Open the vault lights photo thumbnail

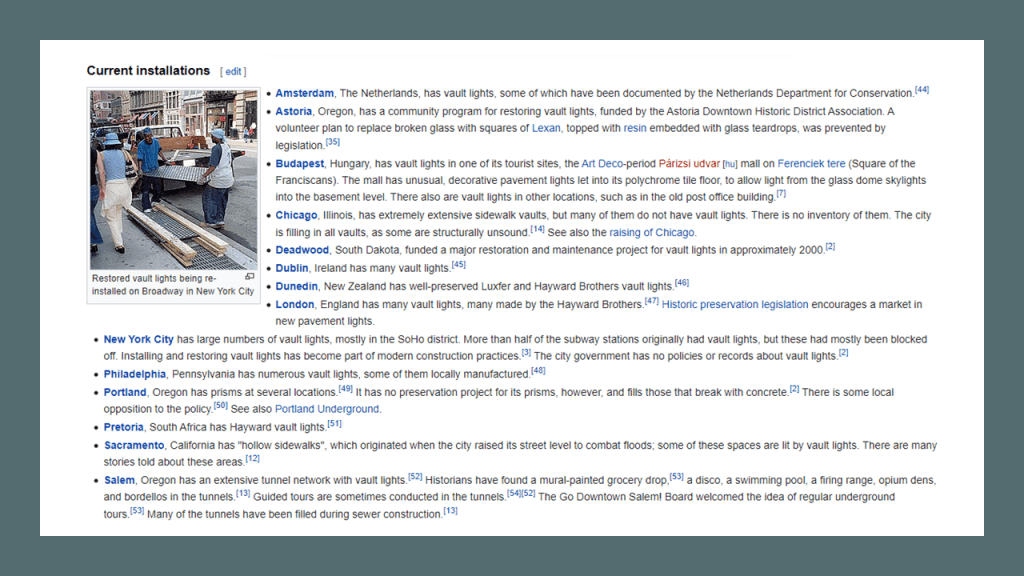pos(173,180)
